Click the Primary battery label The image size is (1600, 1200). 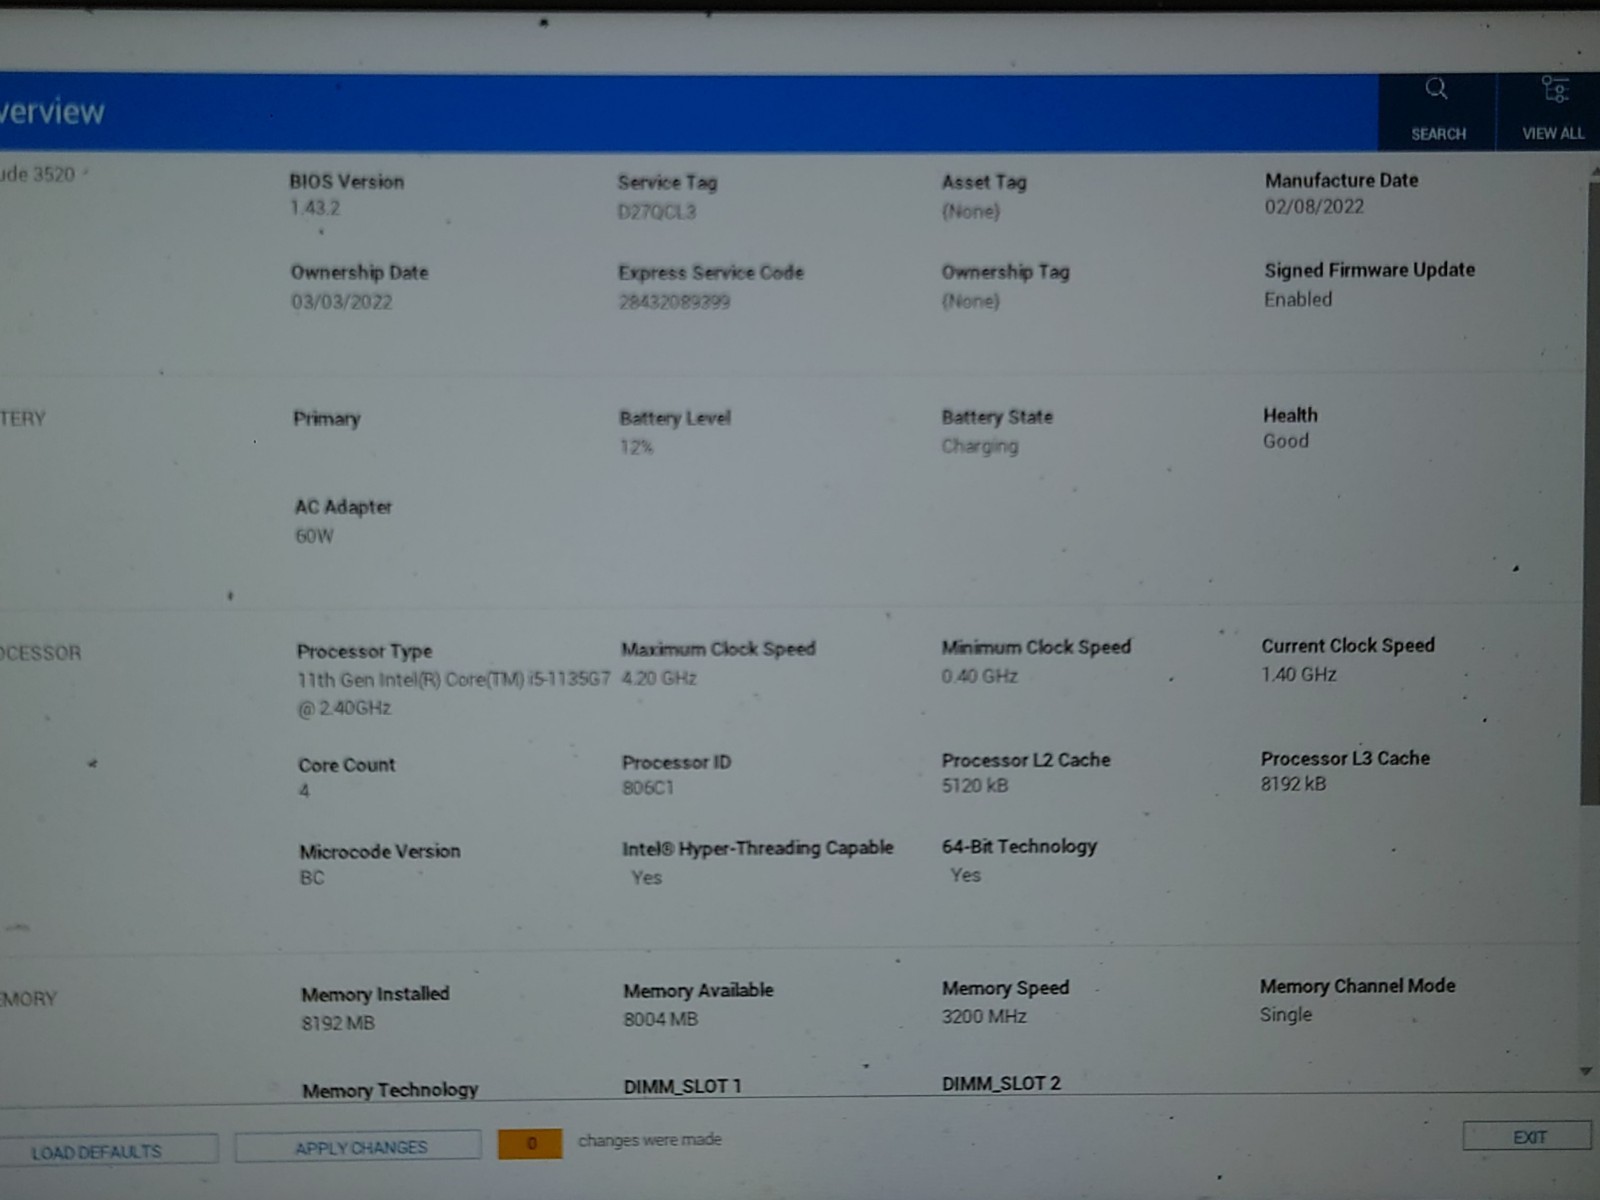pos(326,419)
